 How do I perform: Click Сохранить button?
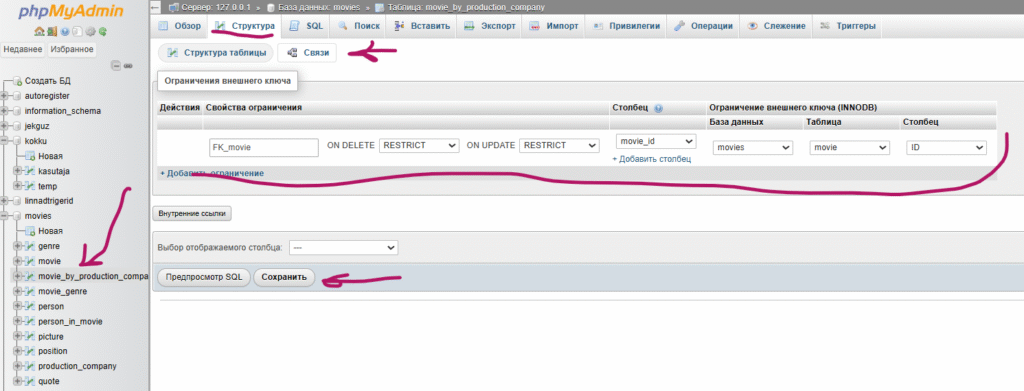click(283, 277)
